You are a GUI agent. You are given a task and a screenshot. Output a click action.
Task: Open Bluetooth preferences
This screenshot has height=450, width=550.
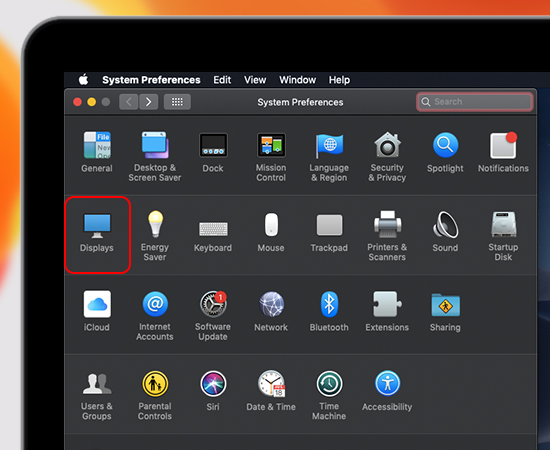[329, 311]
